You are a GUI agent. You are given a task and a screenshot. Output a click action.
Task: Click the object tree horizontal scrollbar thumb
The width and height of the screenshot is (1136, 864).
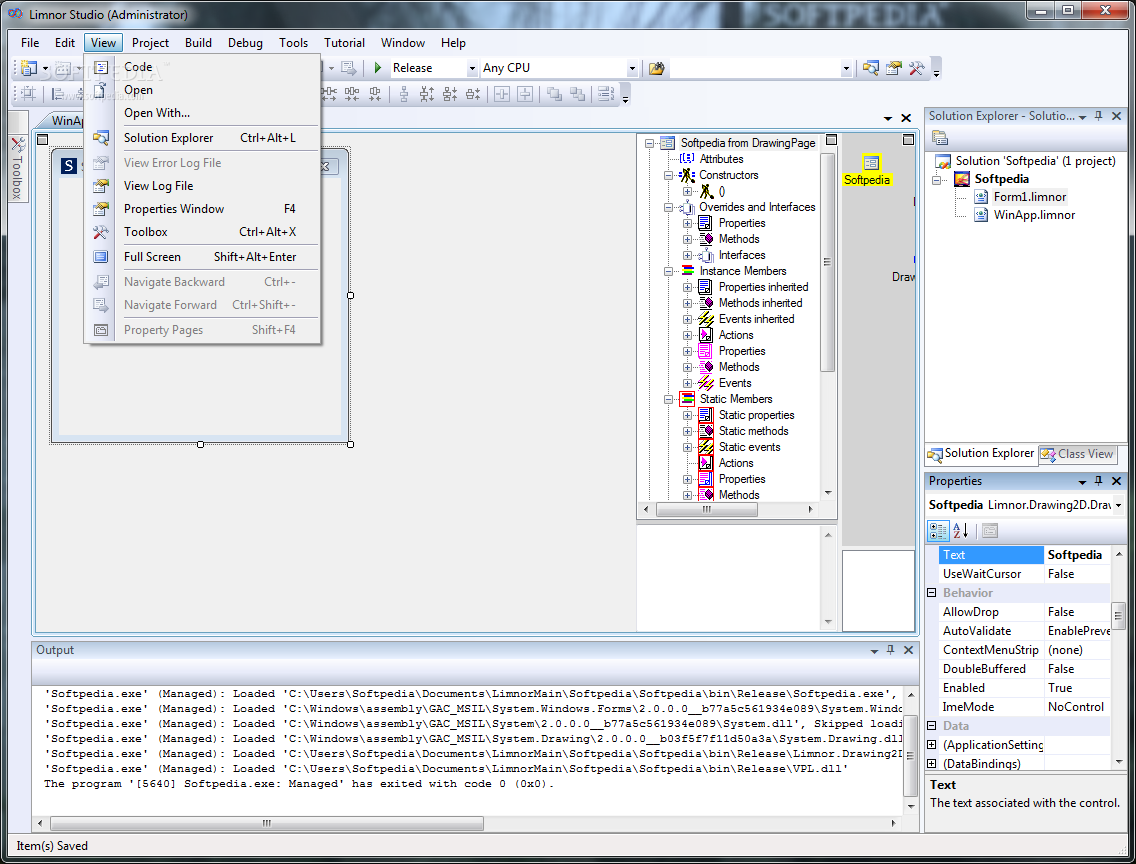pyautogui.click(x=706, y=510)
